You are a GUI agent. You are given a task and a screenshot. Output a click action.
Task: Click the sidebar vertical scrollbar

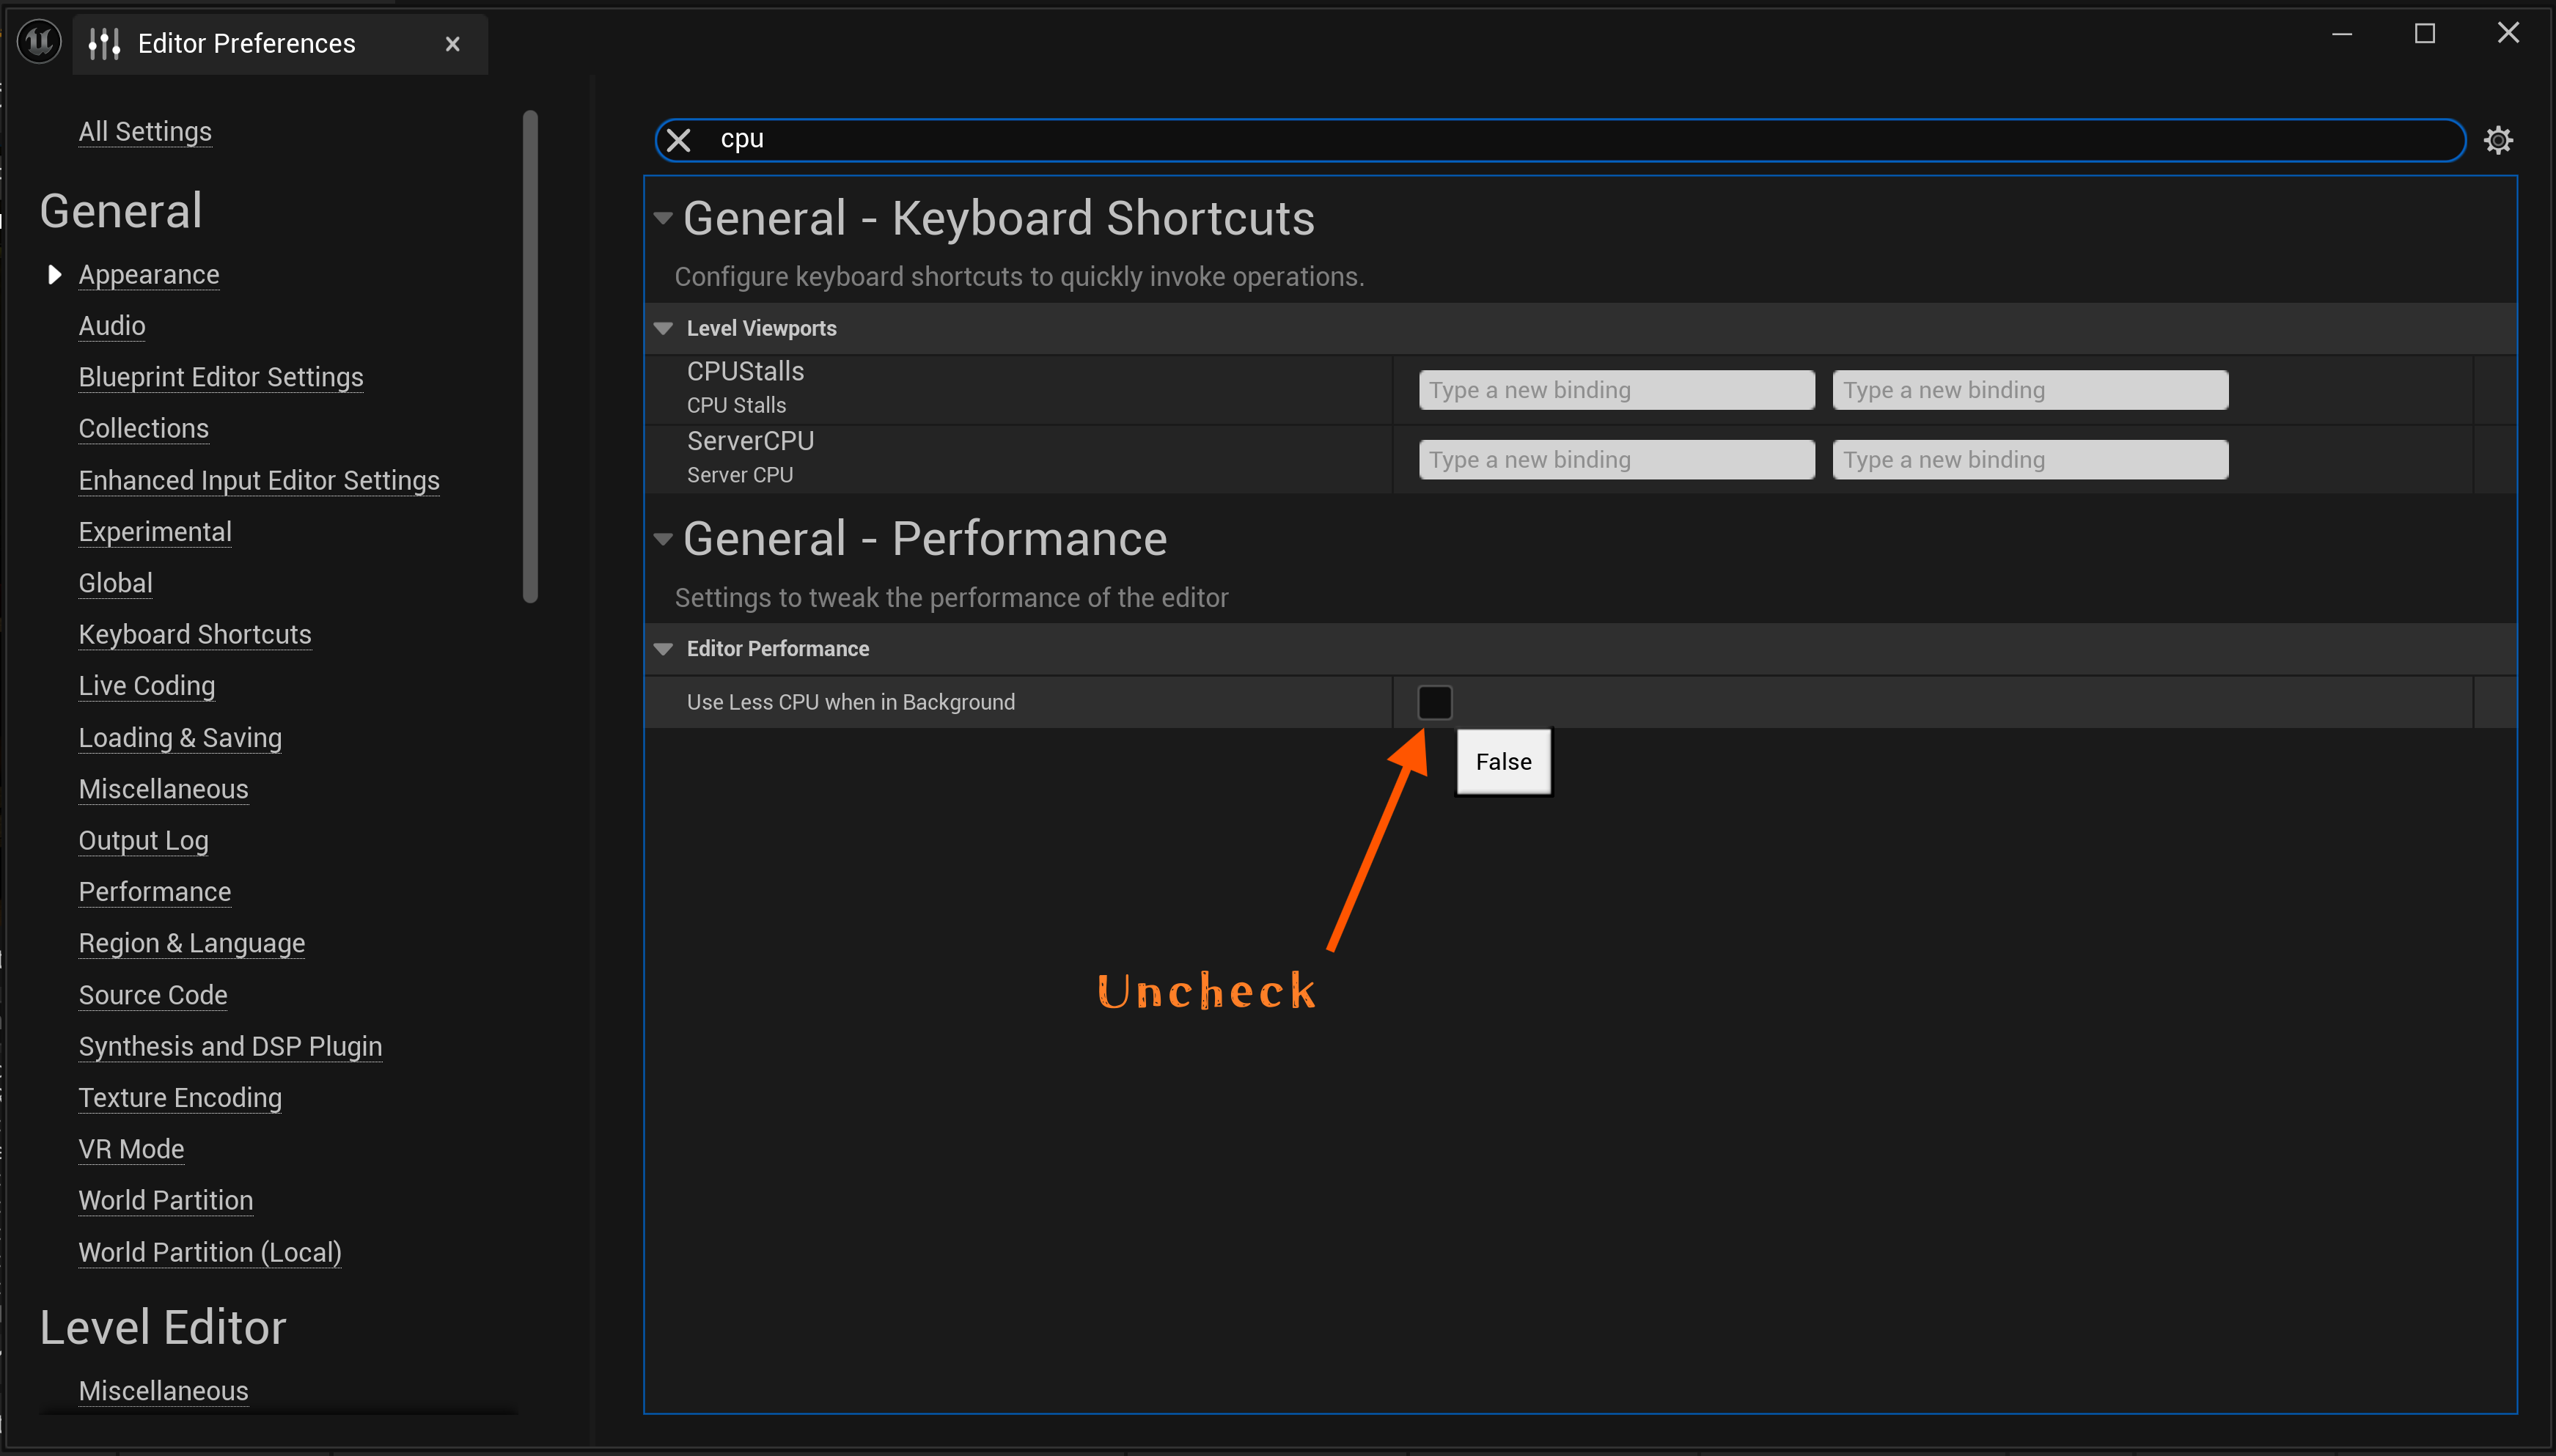[x=530, y=357]
